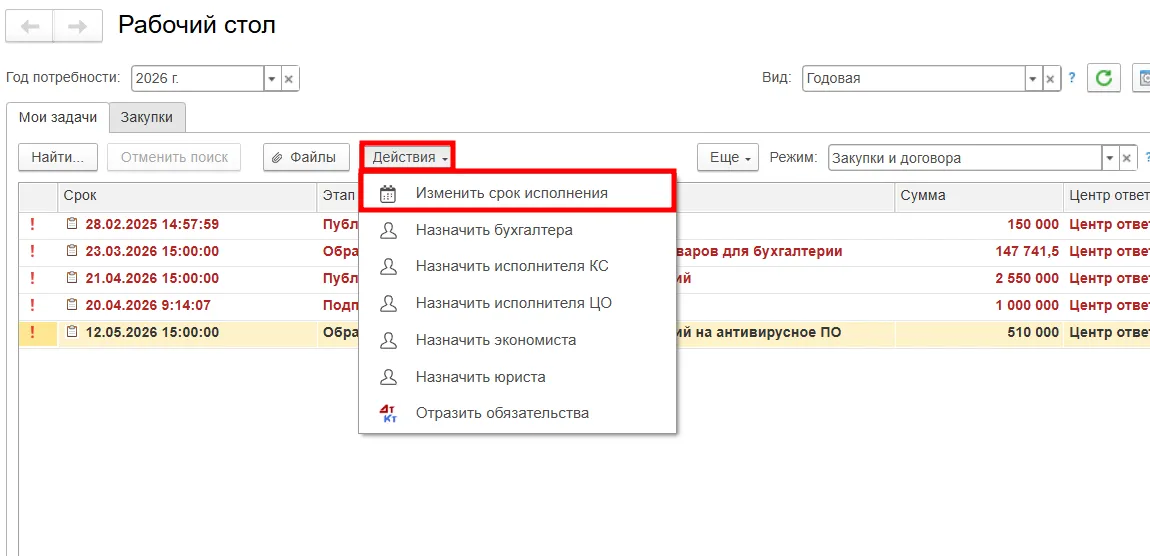The width and height of the screenshot is (1150, 556).
Task: Select date cell 20.04.2026 9:14:07
Action: [x=187, y=306]
